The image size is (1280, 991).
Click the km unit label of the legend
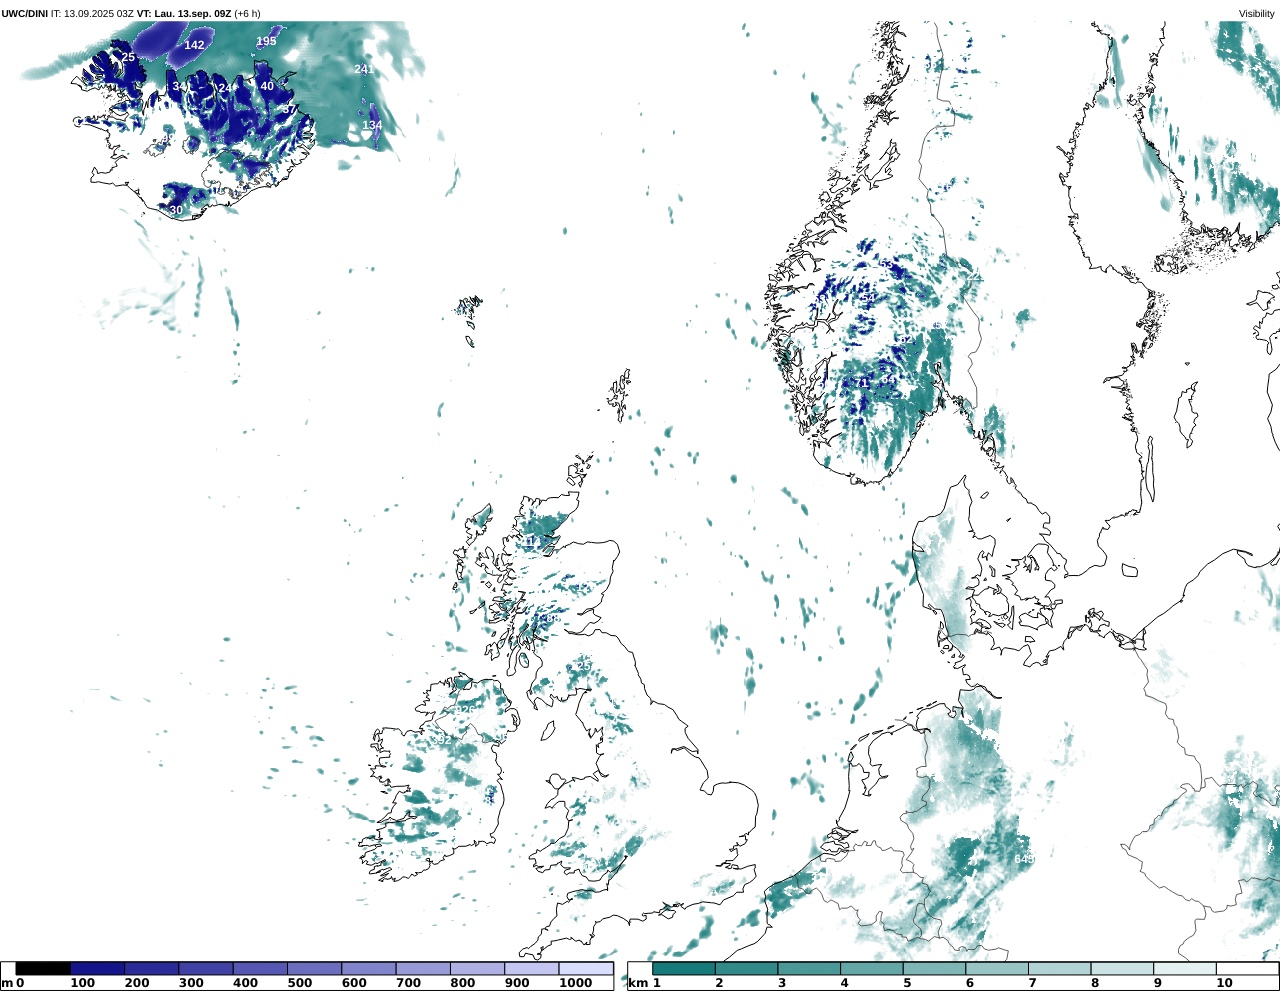click(638, 984)
